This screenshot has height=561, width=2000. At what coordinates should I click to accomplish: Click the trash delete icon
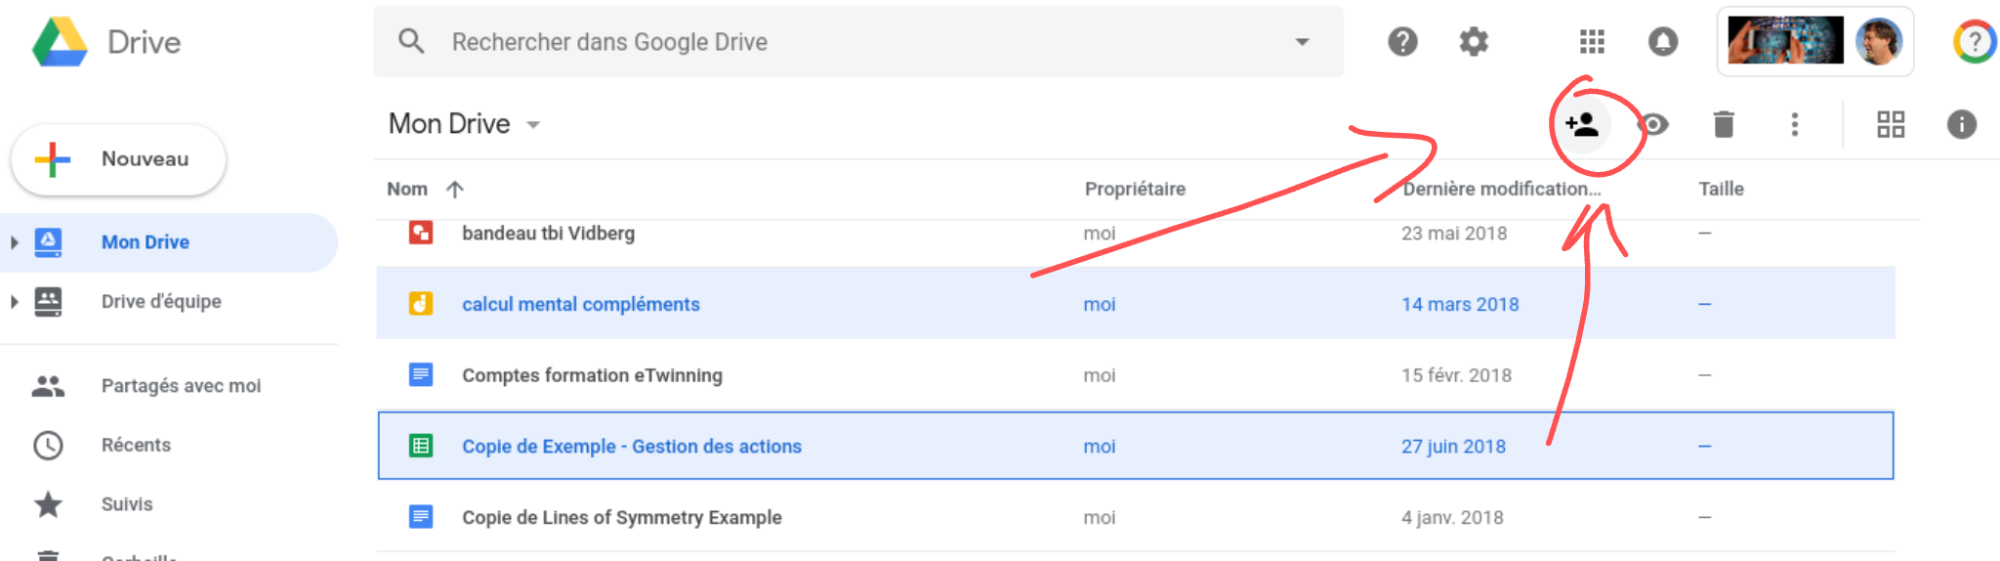(x=1723, y=125)
